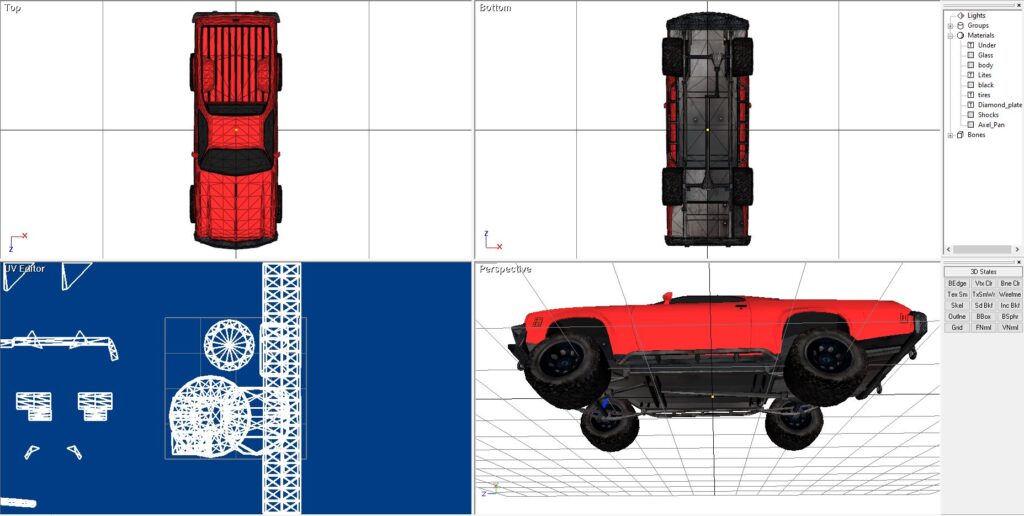
Task: Toggle BBox bounding box display
Action: tap(984, 316)
